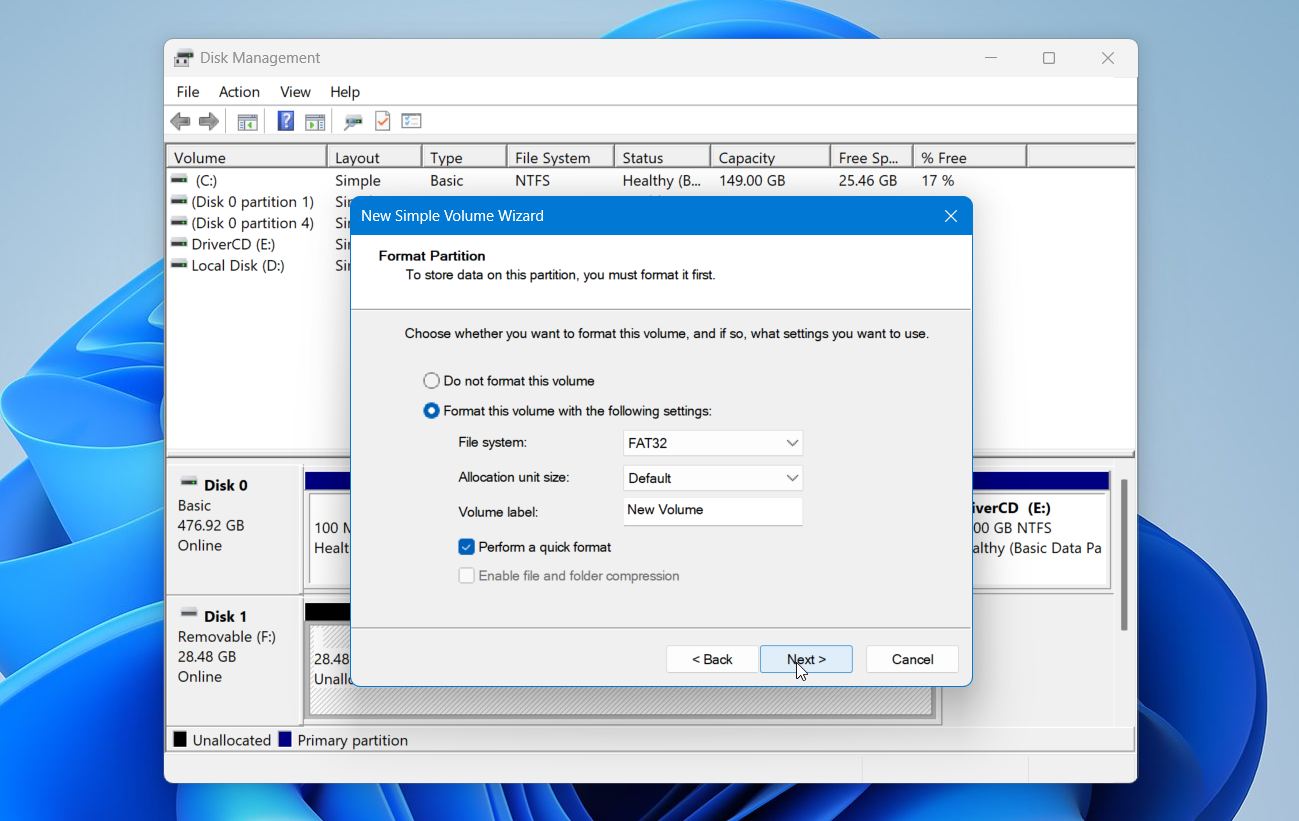The width and height of the screenshot is (1299, 821).
Task: Toggle the Show/Hide Action Pane toolbar icon
Action: (315, 122)
